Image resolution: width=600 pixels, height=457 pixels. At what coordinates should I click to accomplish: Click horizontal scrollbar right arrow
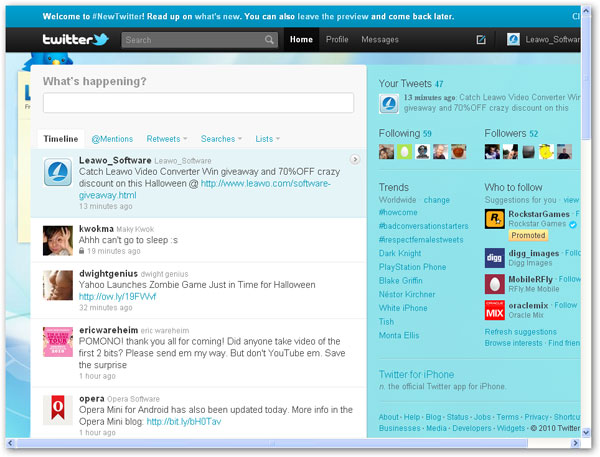[x=575, y=443]
